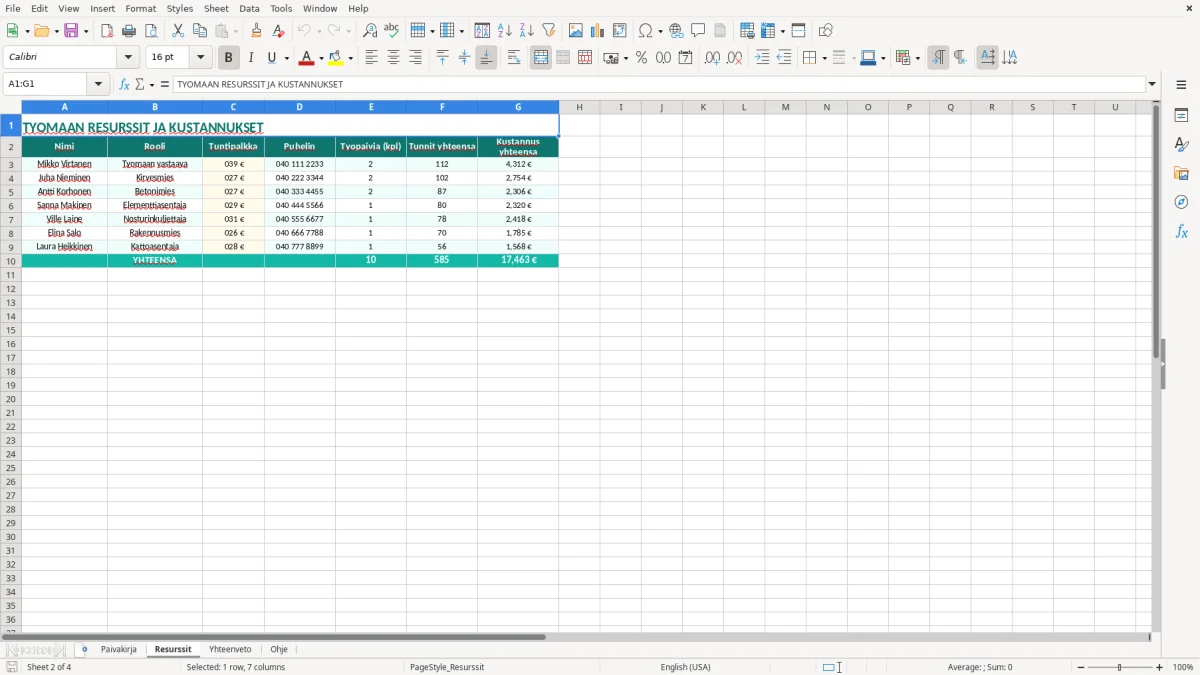This screenshot has height=675, width=1200.
Task: Clear direct formatting icon
Action: click(x=279, y=31)
